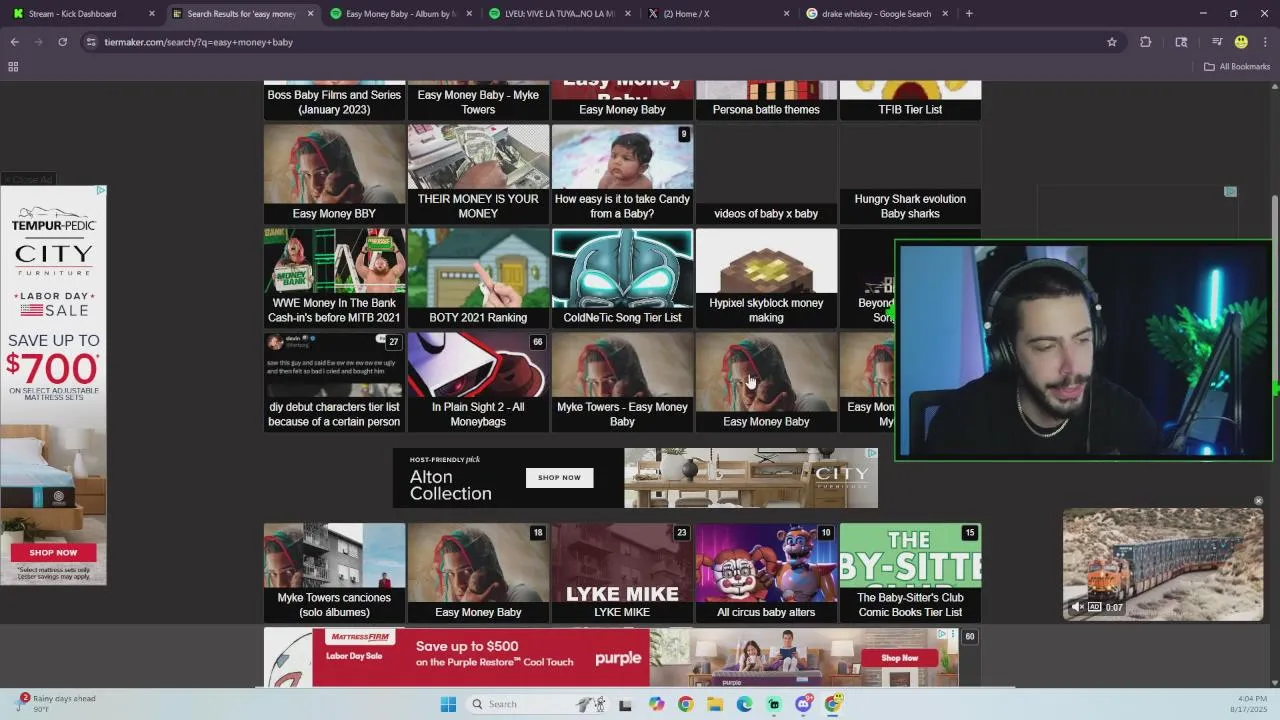Open diy debut characters tier list

334,382
